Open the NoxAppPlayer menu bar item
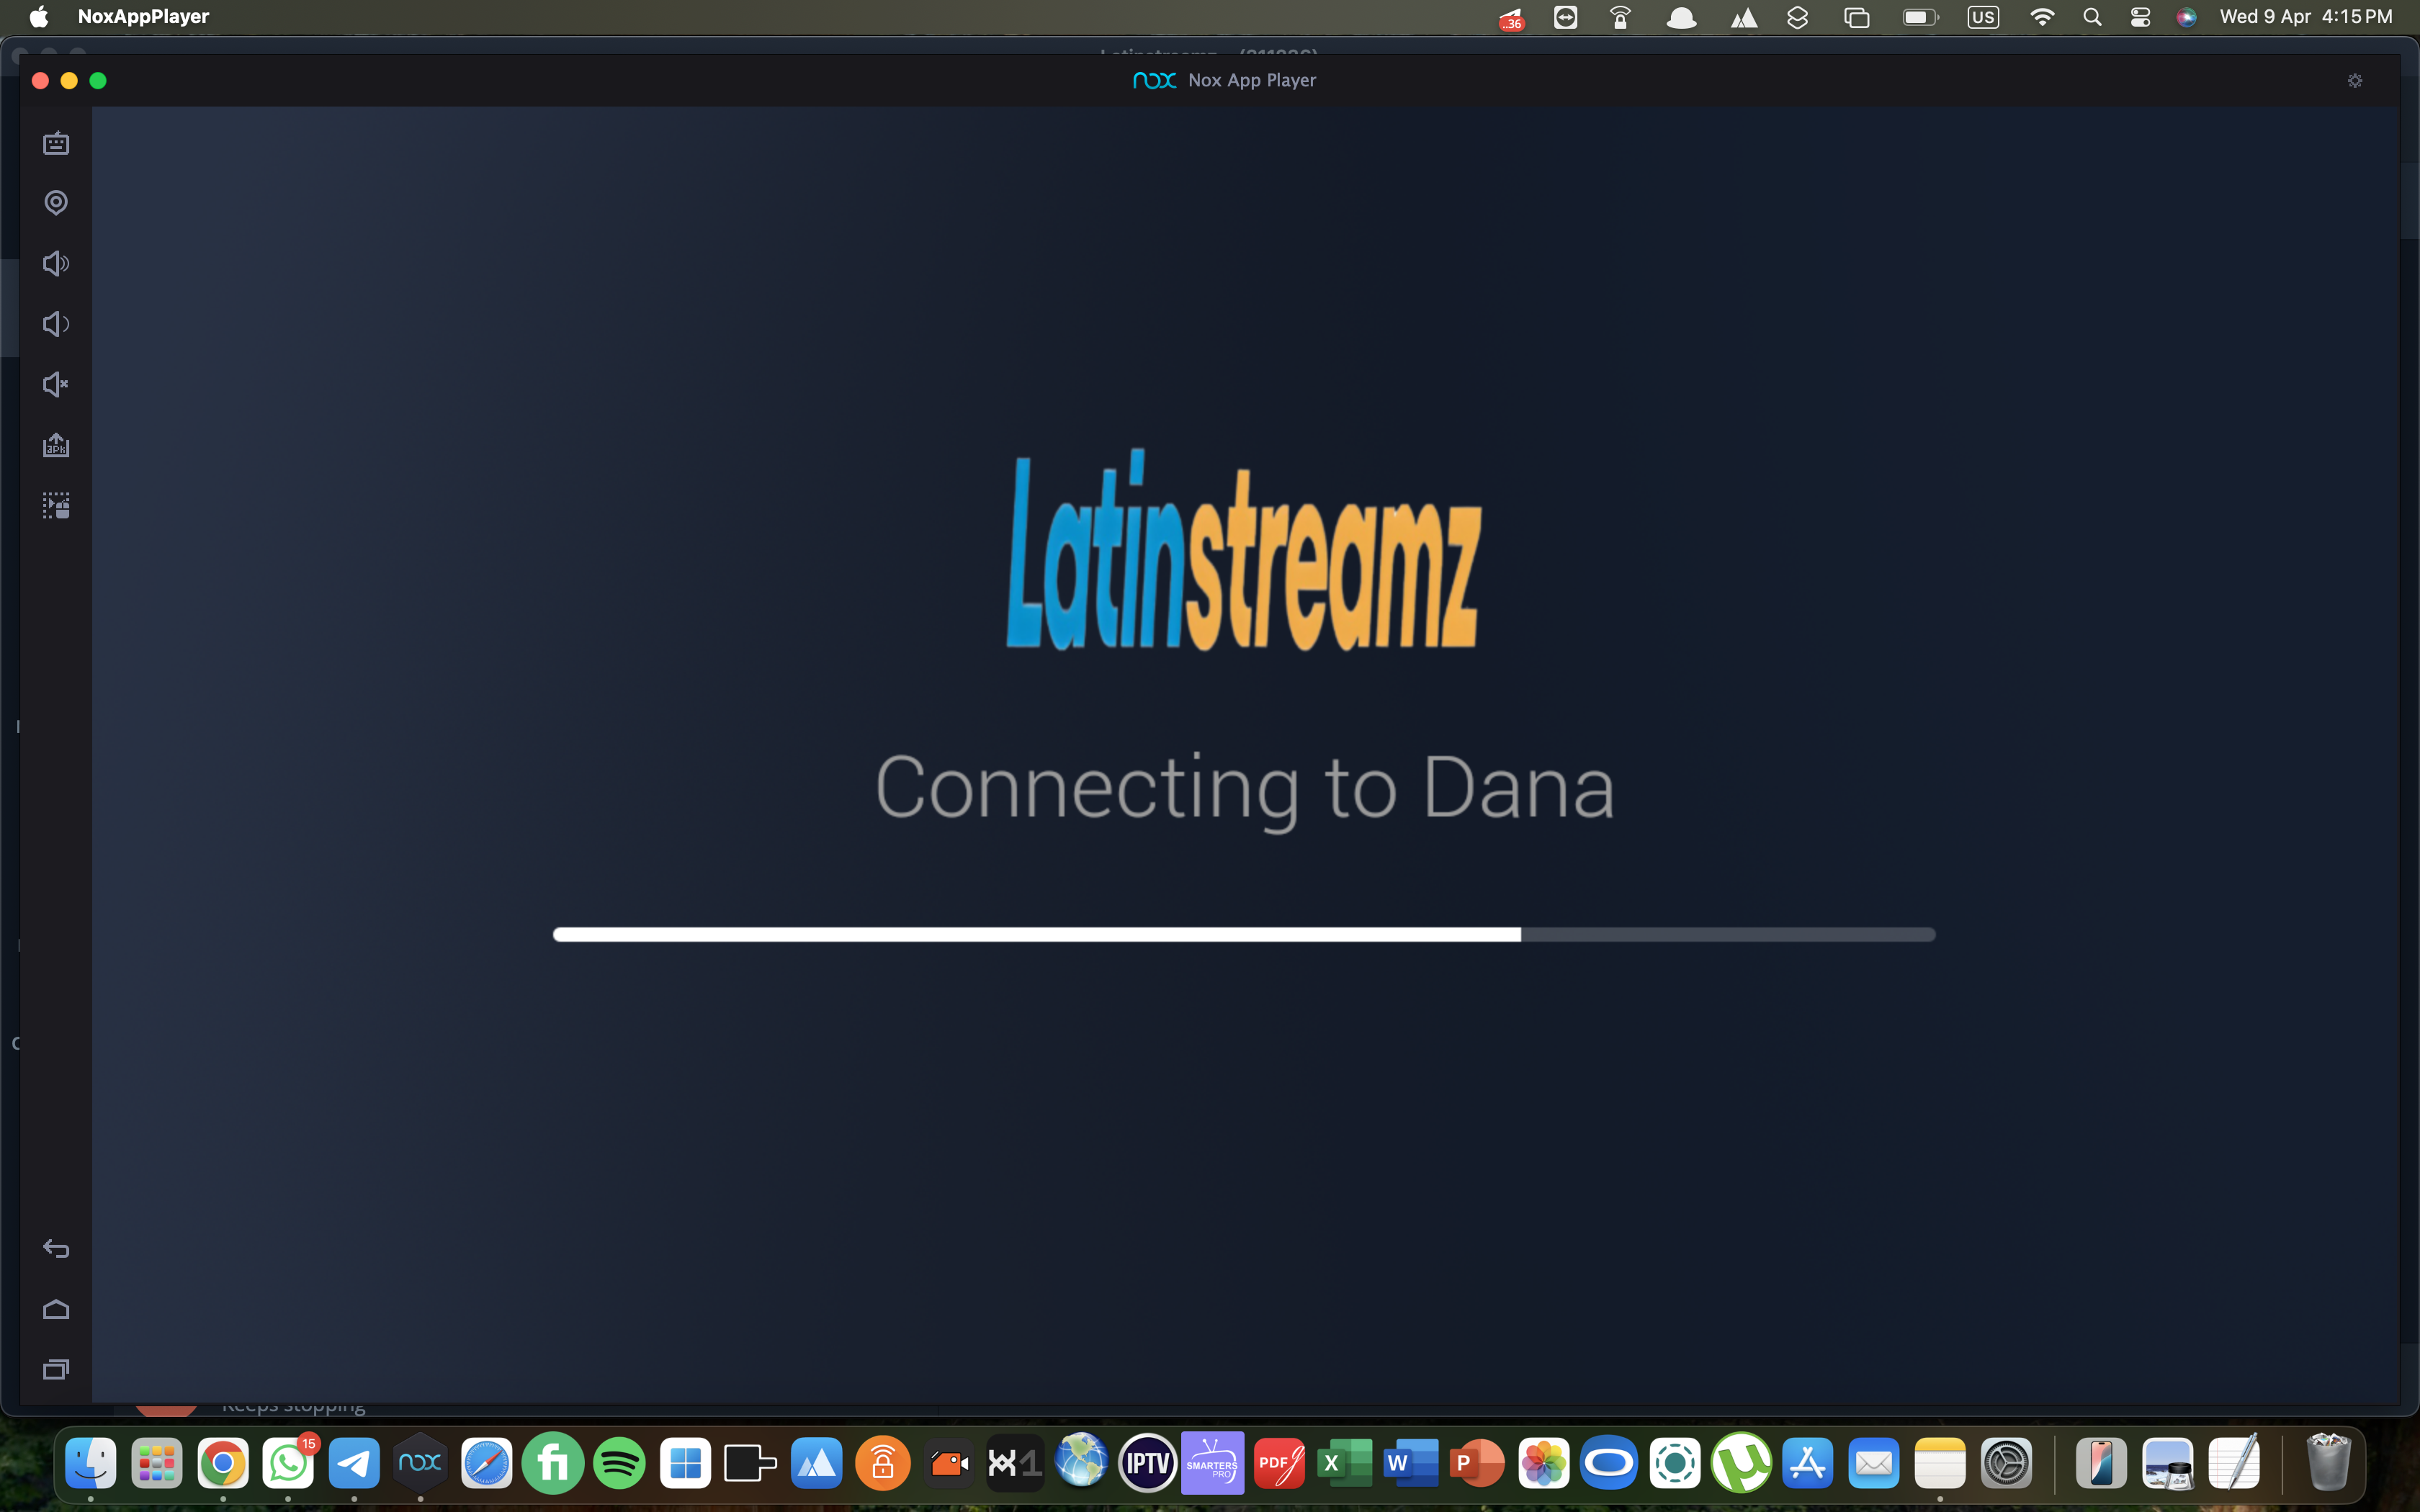The image size is (2420, 1512). [x=143, y=16]
